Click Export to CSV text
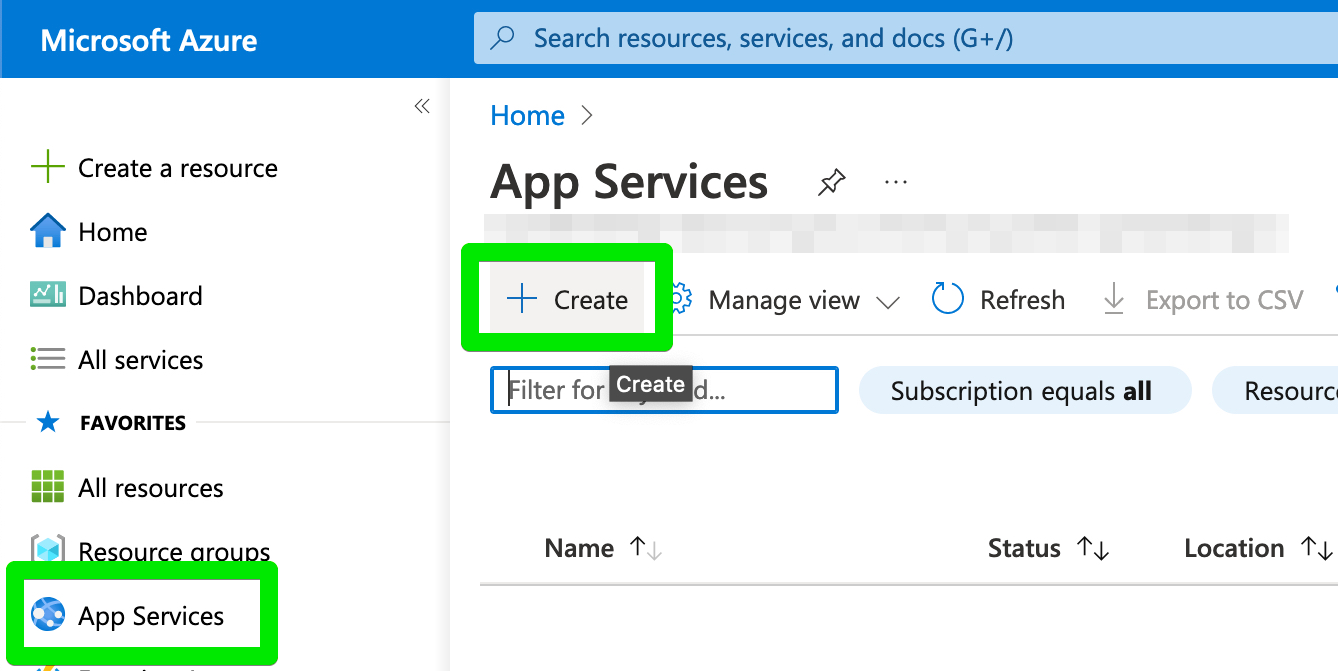 [1224, 300]
